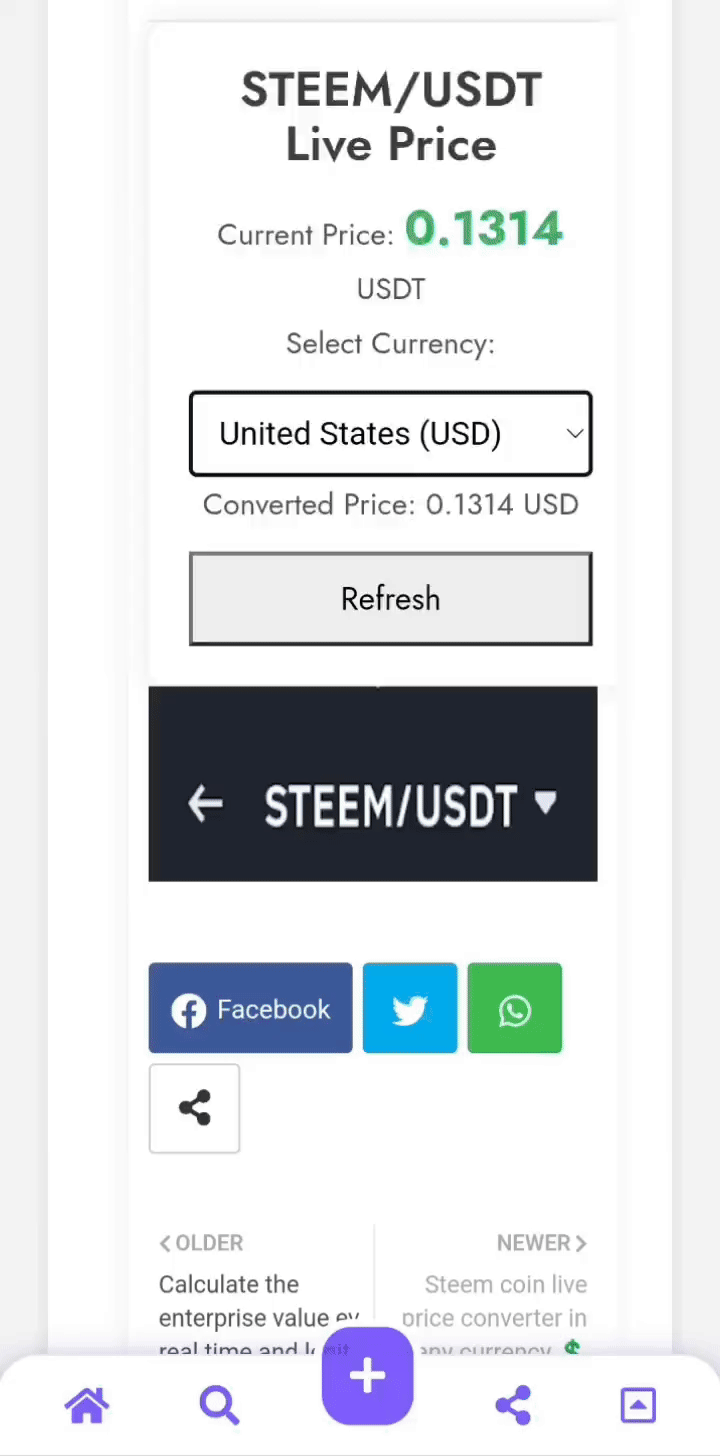The image size is (720, 1456).
Task: Share the post via WhatsApp
Action: [x=514, y=1008]
